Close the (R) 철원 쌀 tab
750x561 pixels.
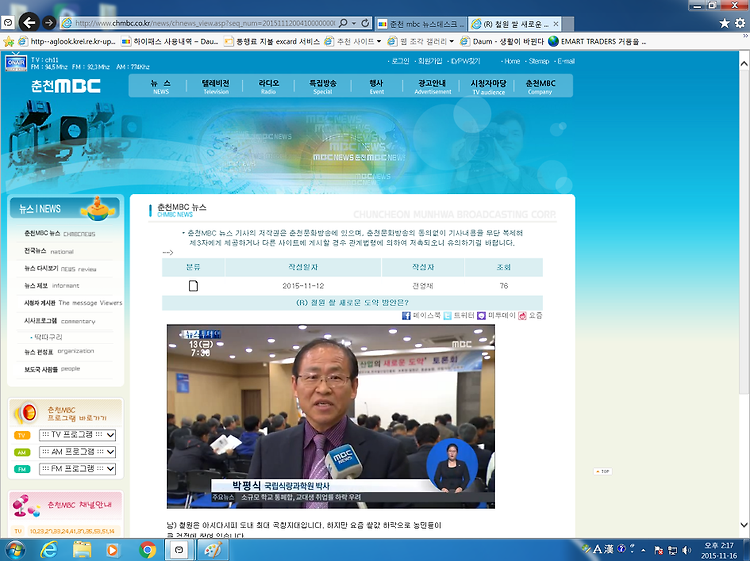[555, 23]
